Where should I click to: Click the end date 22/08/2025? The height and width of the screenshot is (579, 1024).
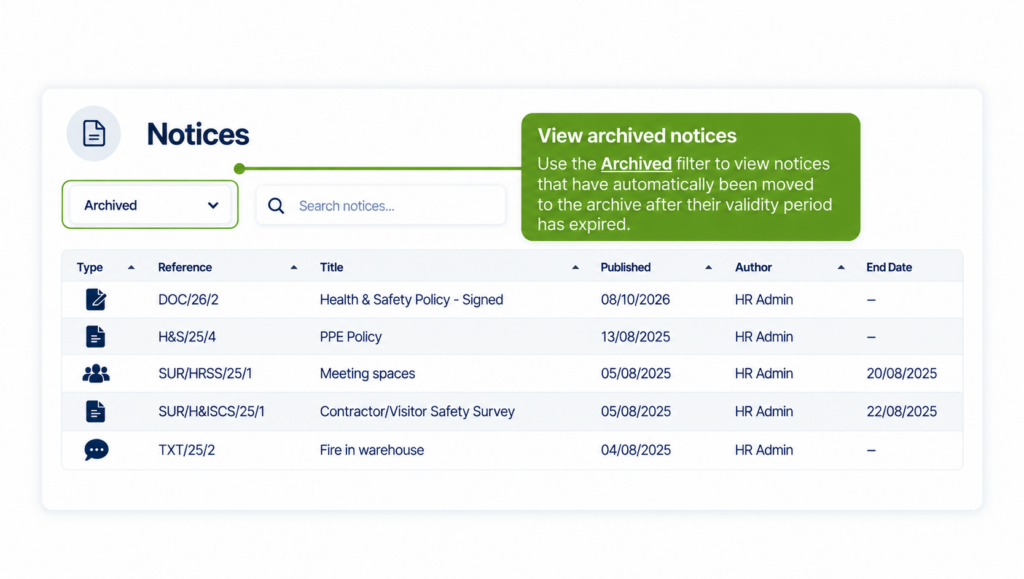tap(901, 411)
